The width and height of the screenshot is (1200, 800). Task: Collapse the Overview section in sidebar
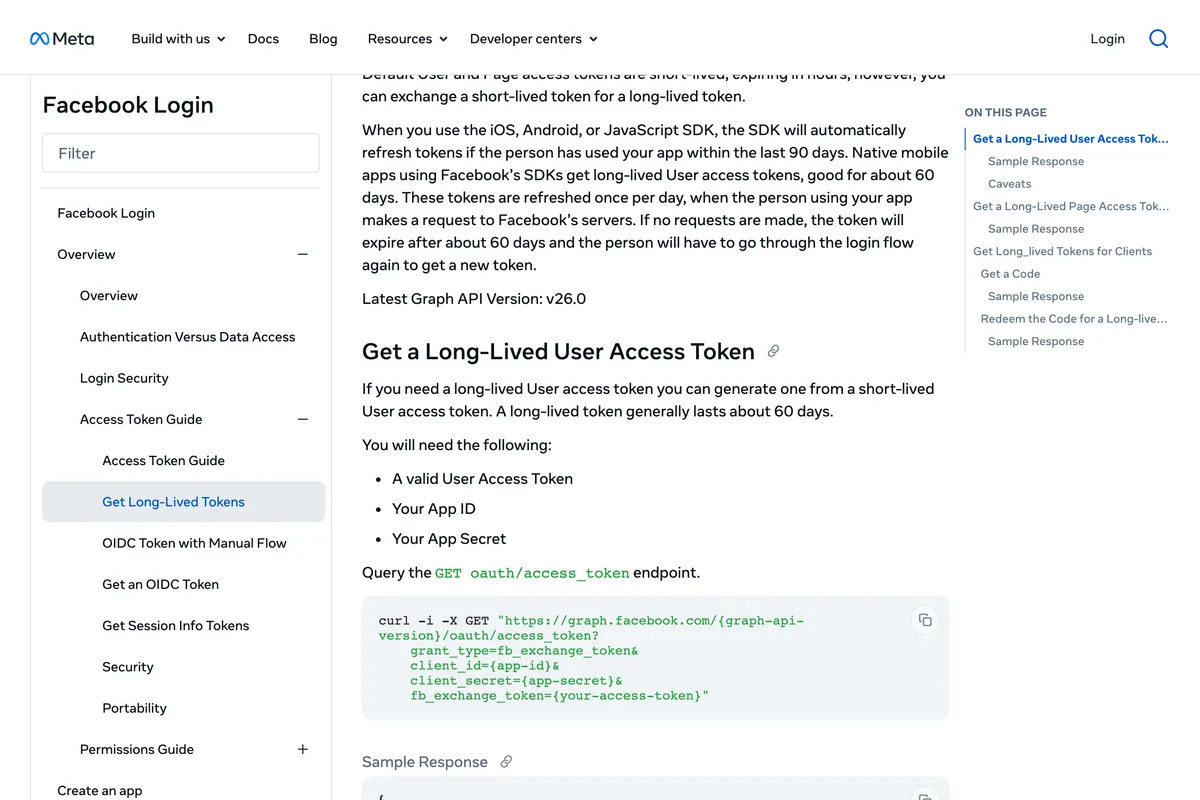click(x=303, y=255)
